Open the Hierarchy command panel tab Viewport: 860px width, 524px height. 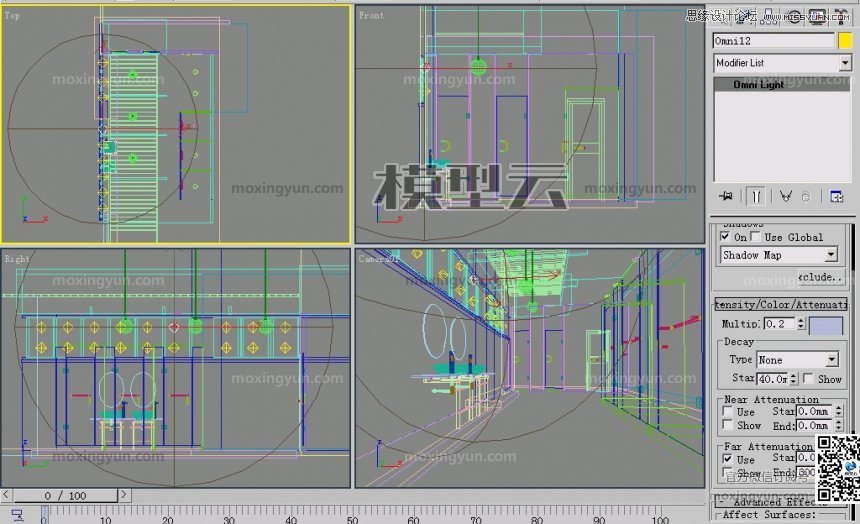pos(768,16)
